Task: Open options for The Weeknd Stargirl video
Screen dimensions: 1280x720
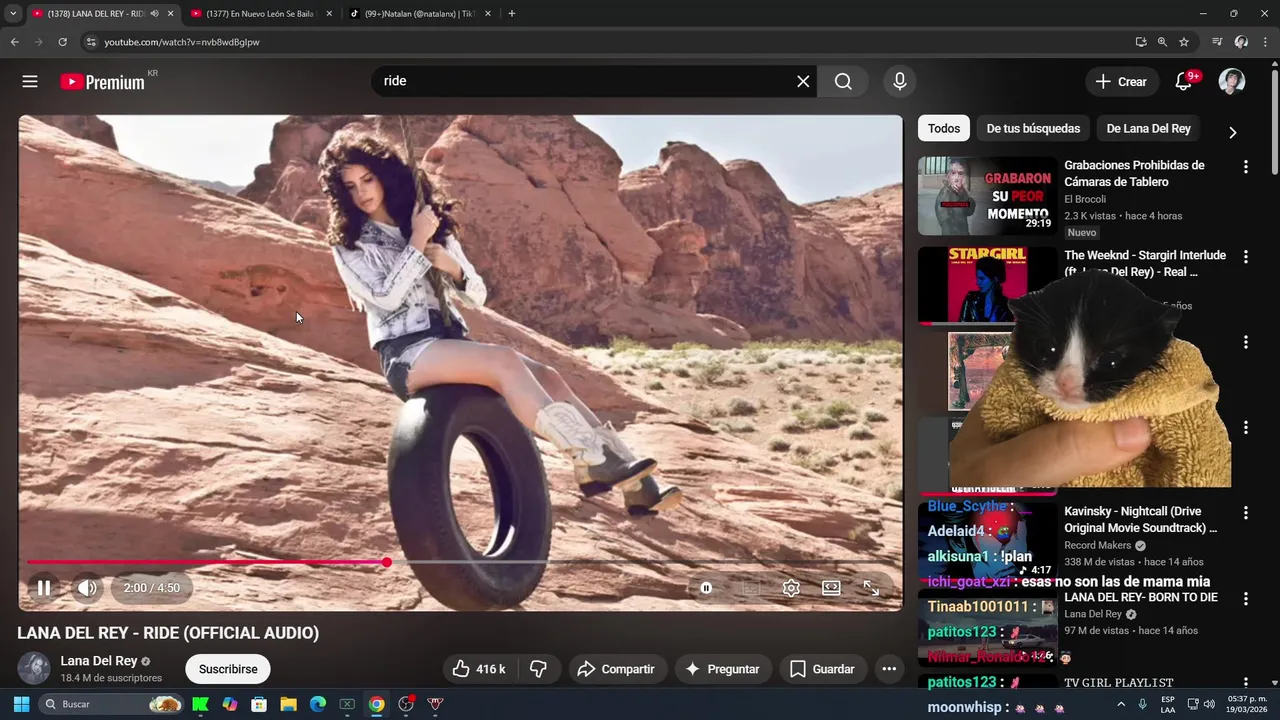Action: [1245, 257]
